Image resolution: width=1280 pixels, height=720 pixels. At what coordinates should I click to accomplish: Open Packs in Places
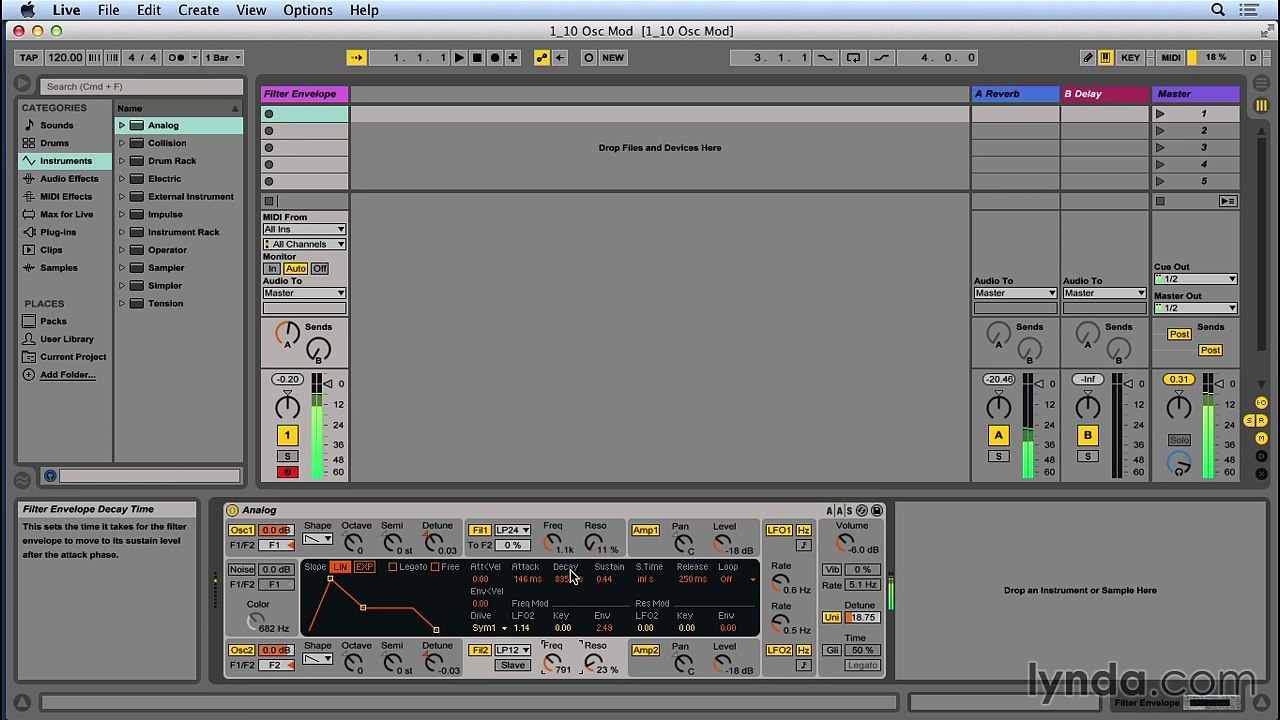53,321
